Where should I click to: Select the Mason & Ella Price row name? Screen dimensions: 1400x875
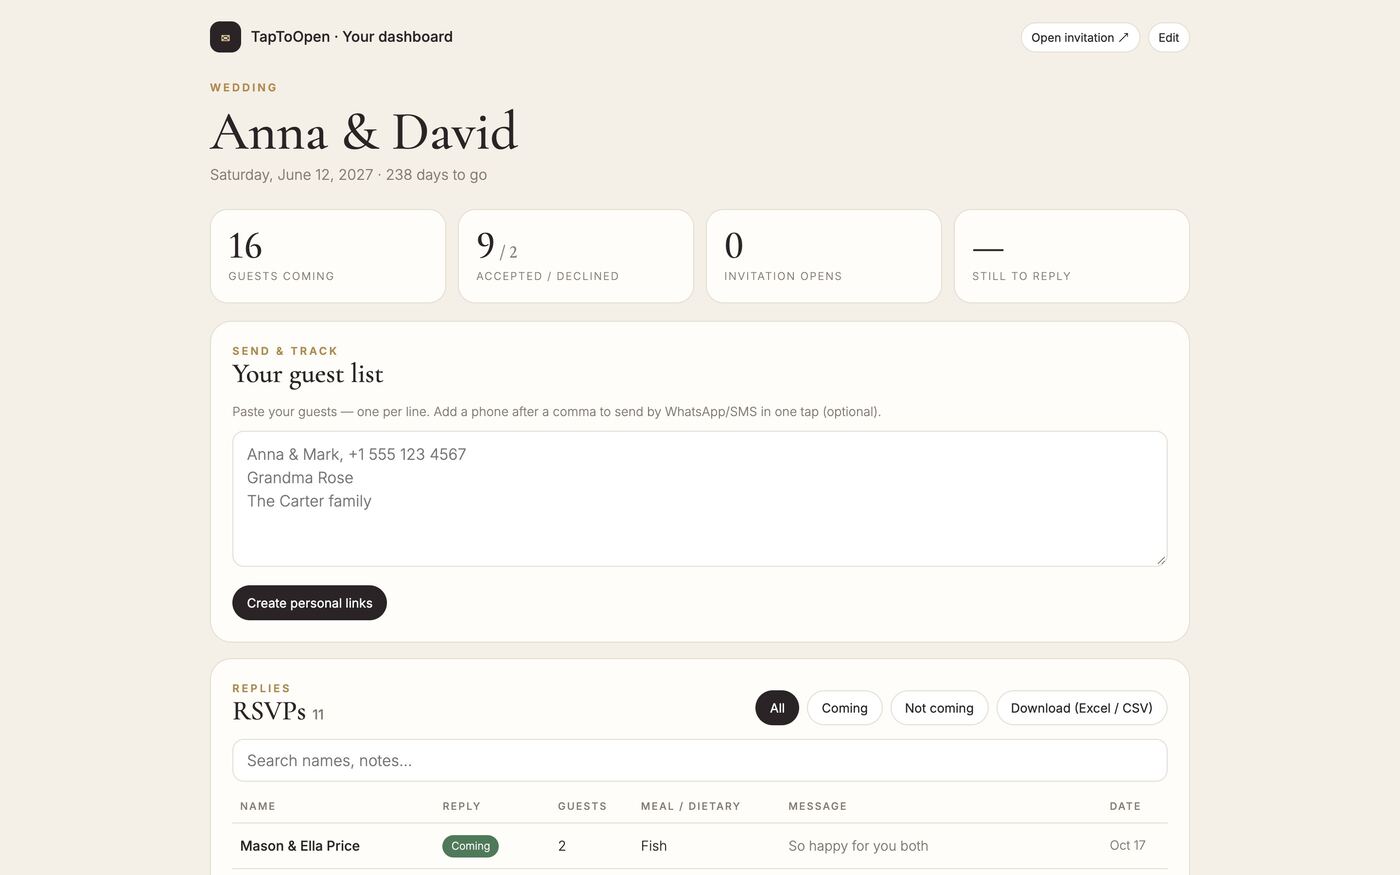[x=300, y=846]
